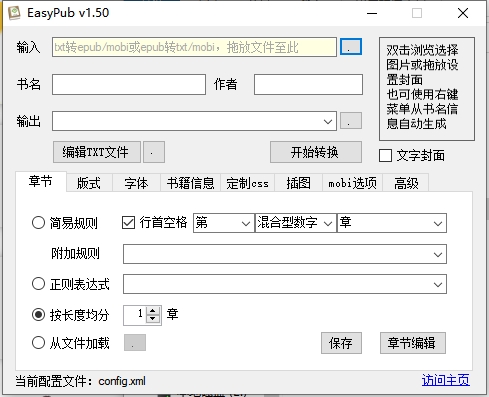The image size is (489, 397).
Task: Switch to the 版式 tab
Action: 89,183
